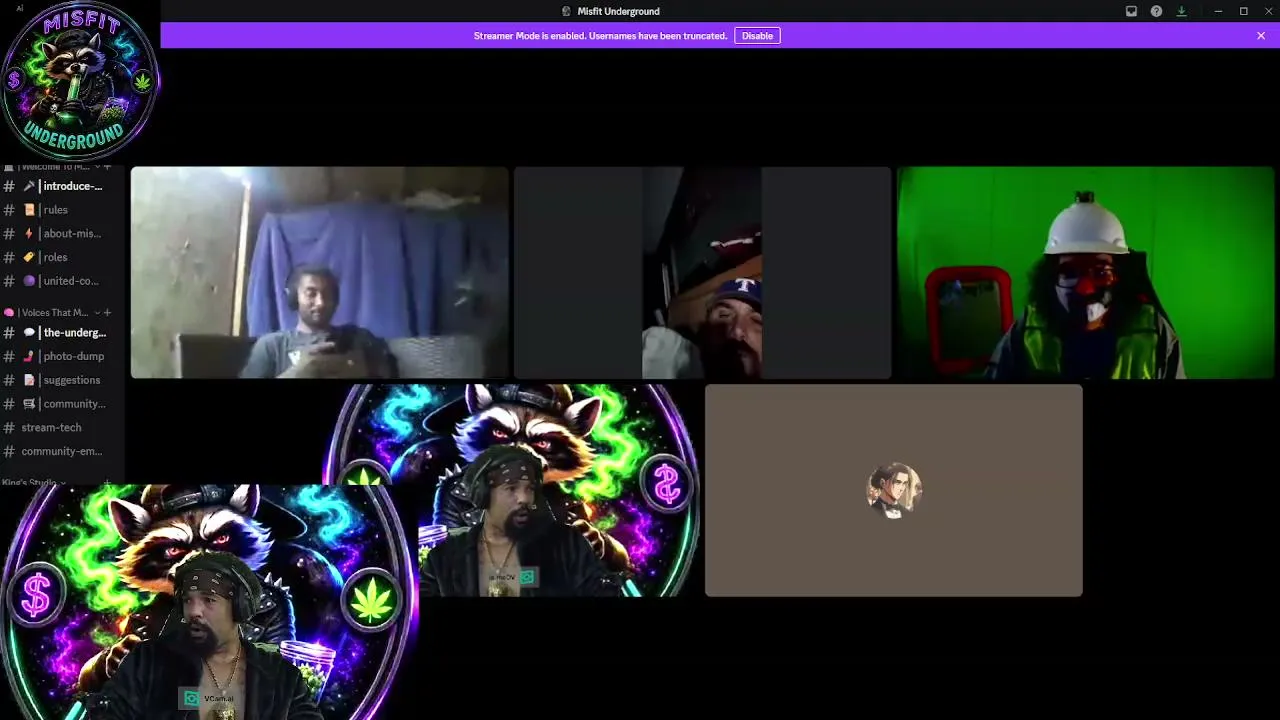
Task: Click the "Misfit Underground" window title text
Action: 618,11
